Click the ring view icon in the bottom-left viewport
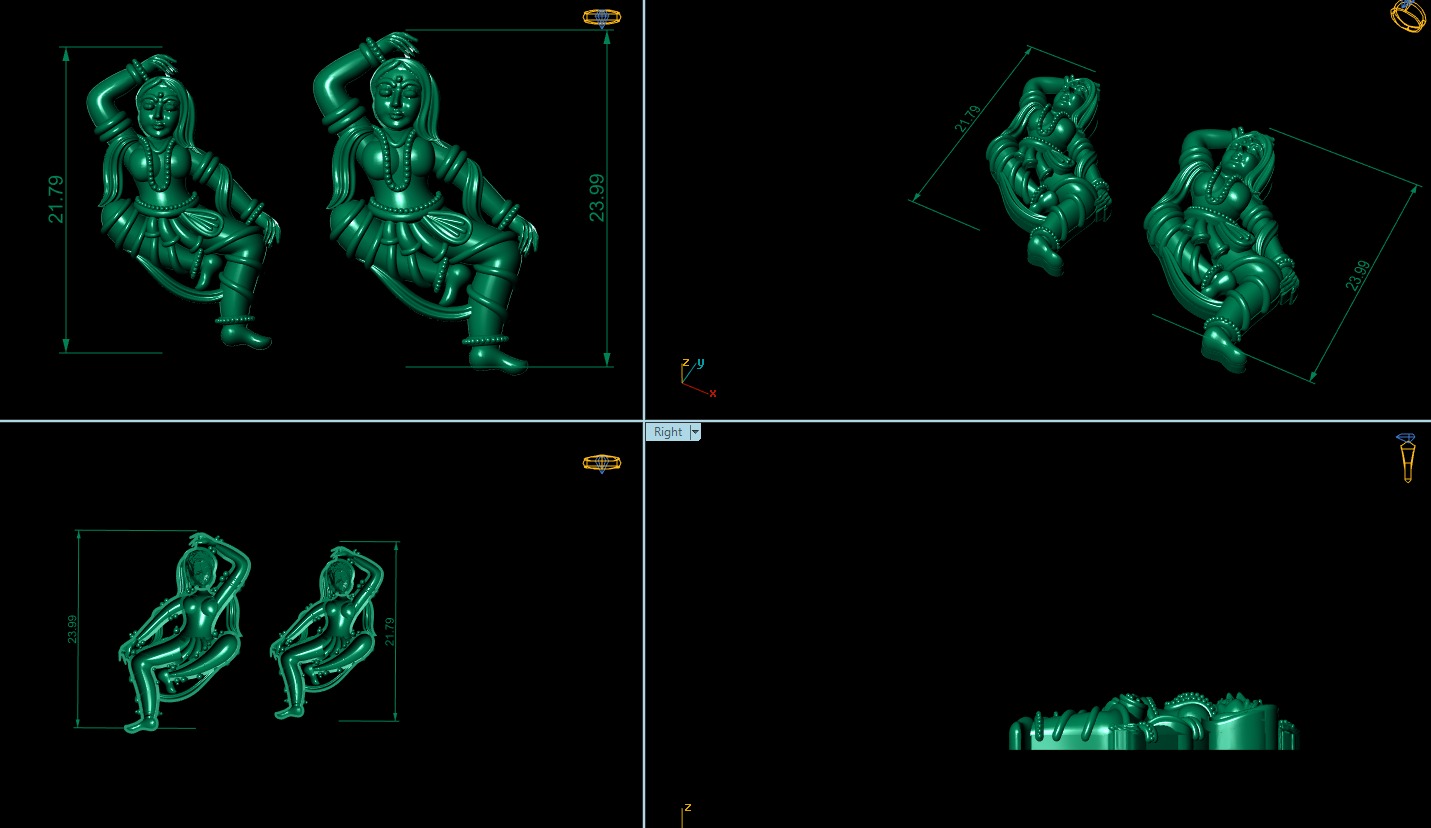 coord(602,463)
